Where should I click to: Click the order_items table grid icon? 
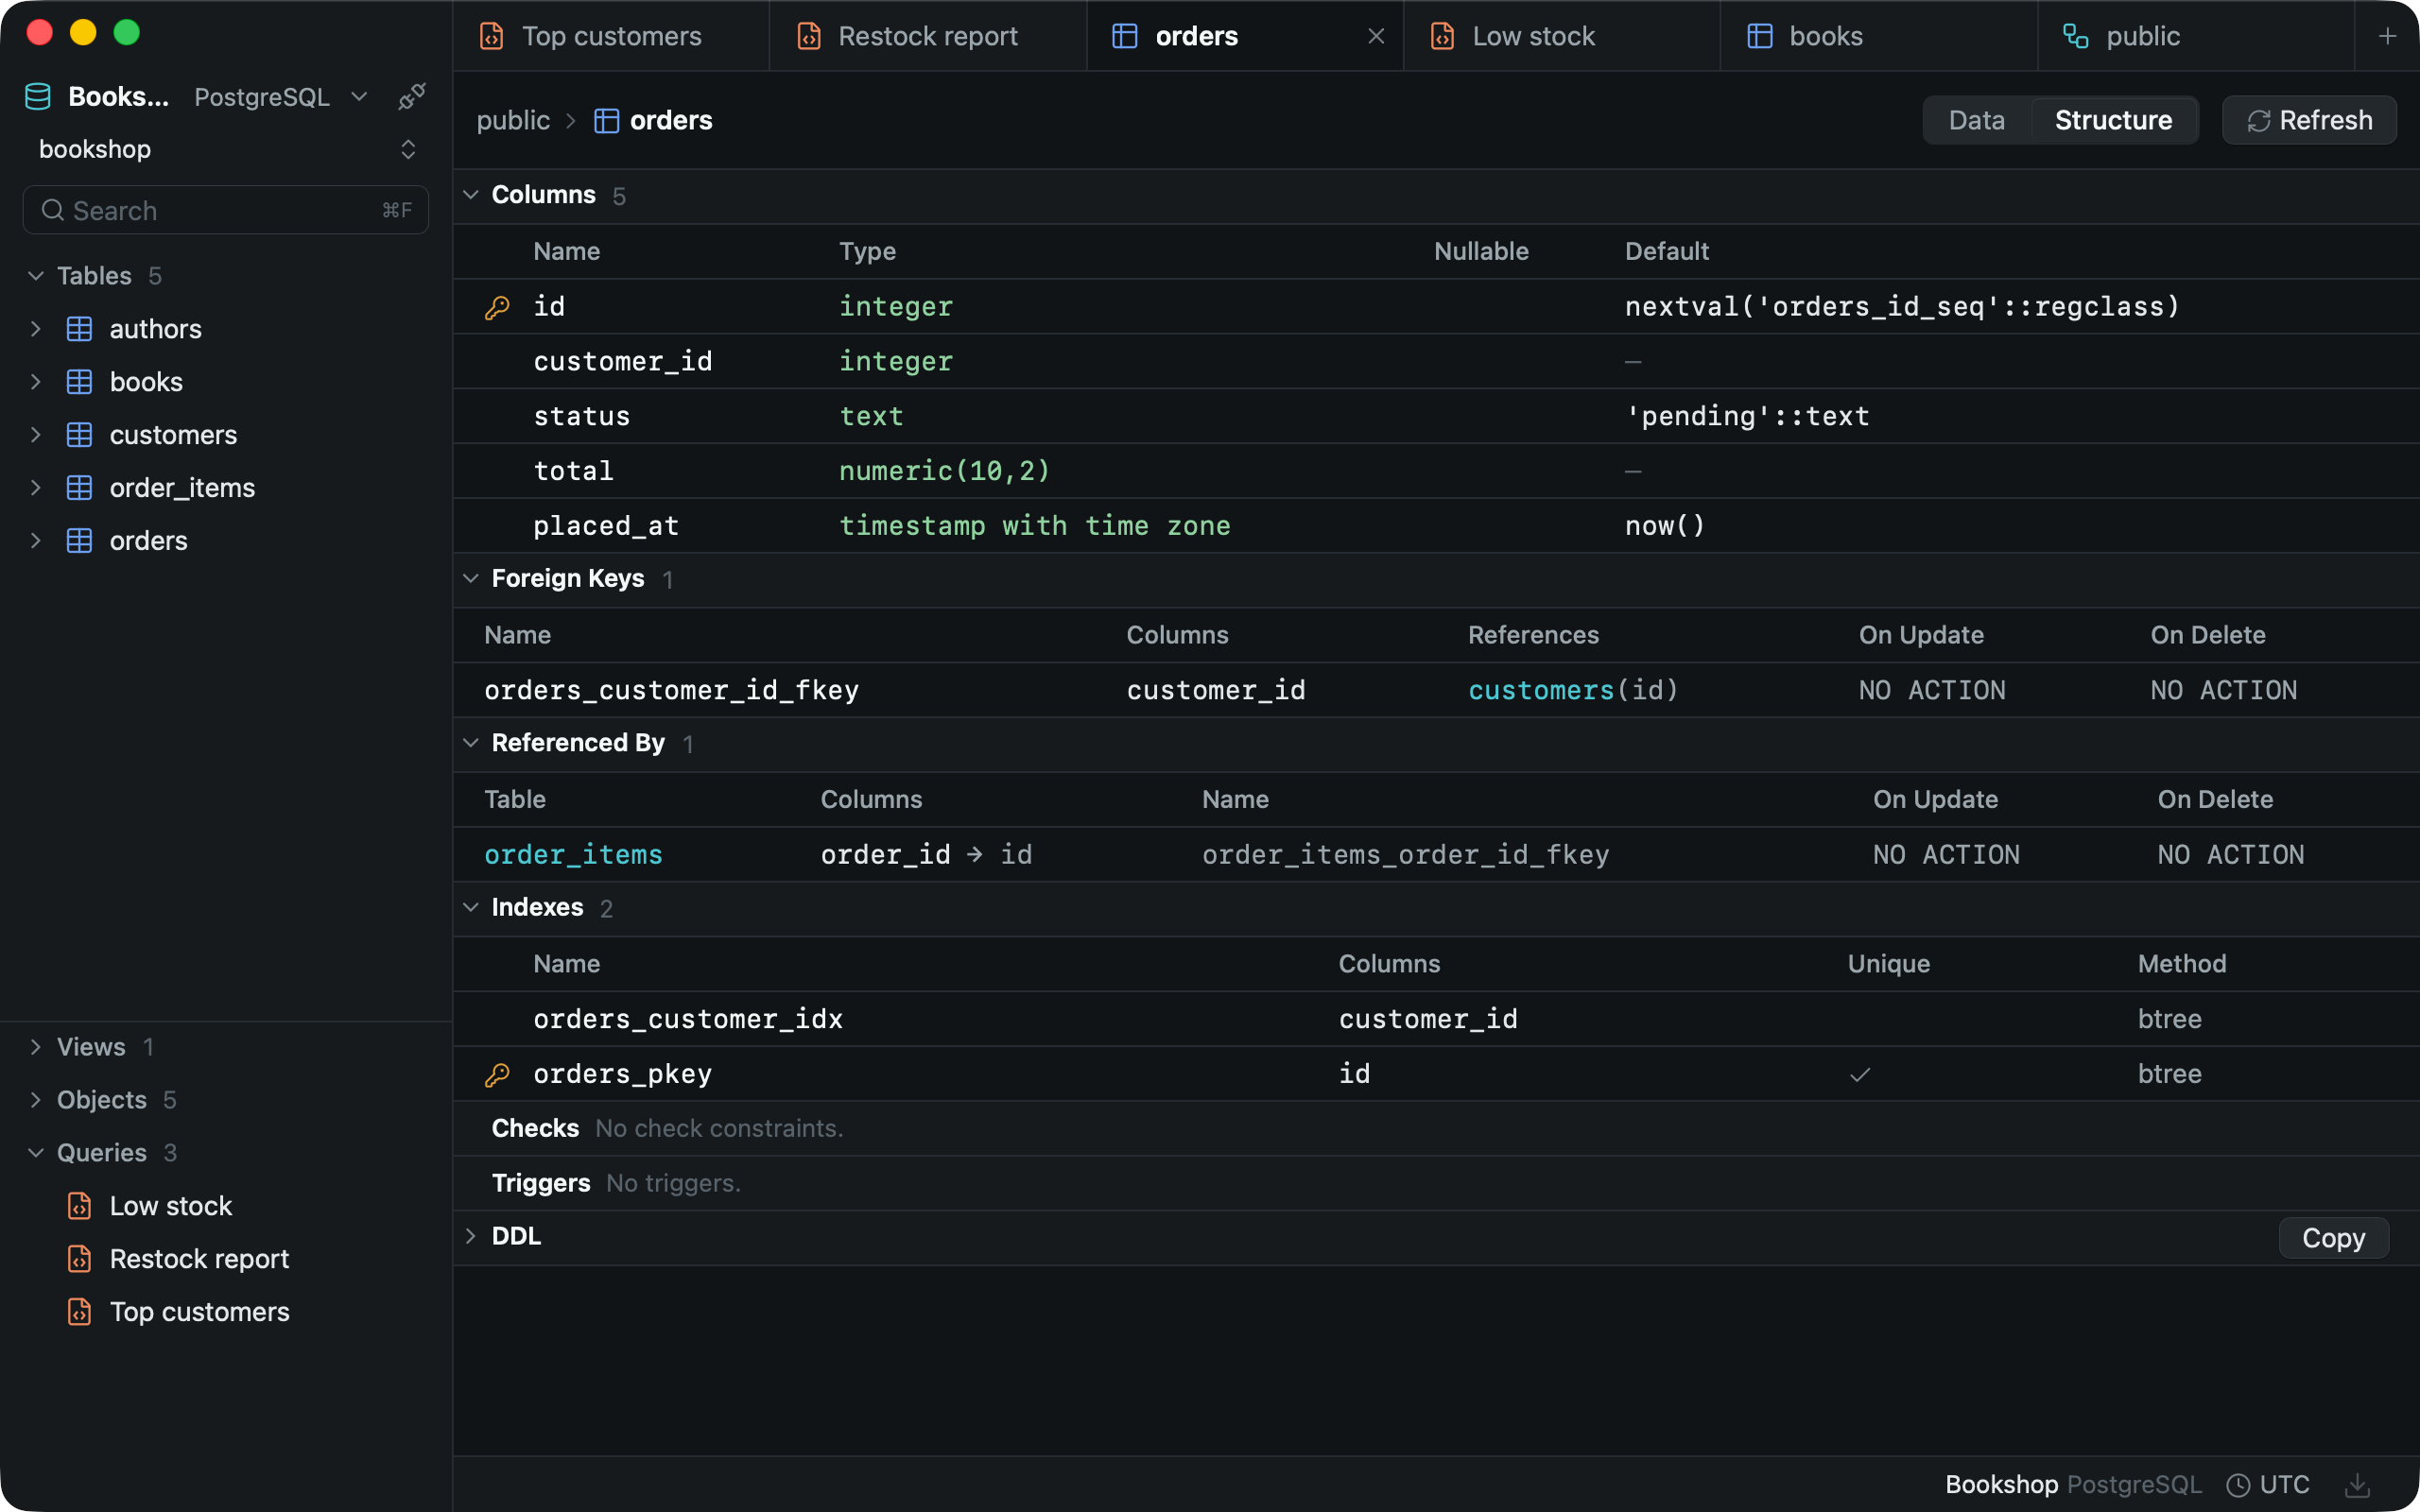(79, 488)
